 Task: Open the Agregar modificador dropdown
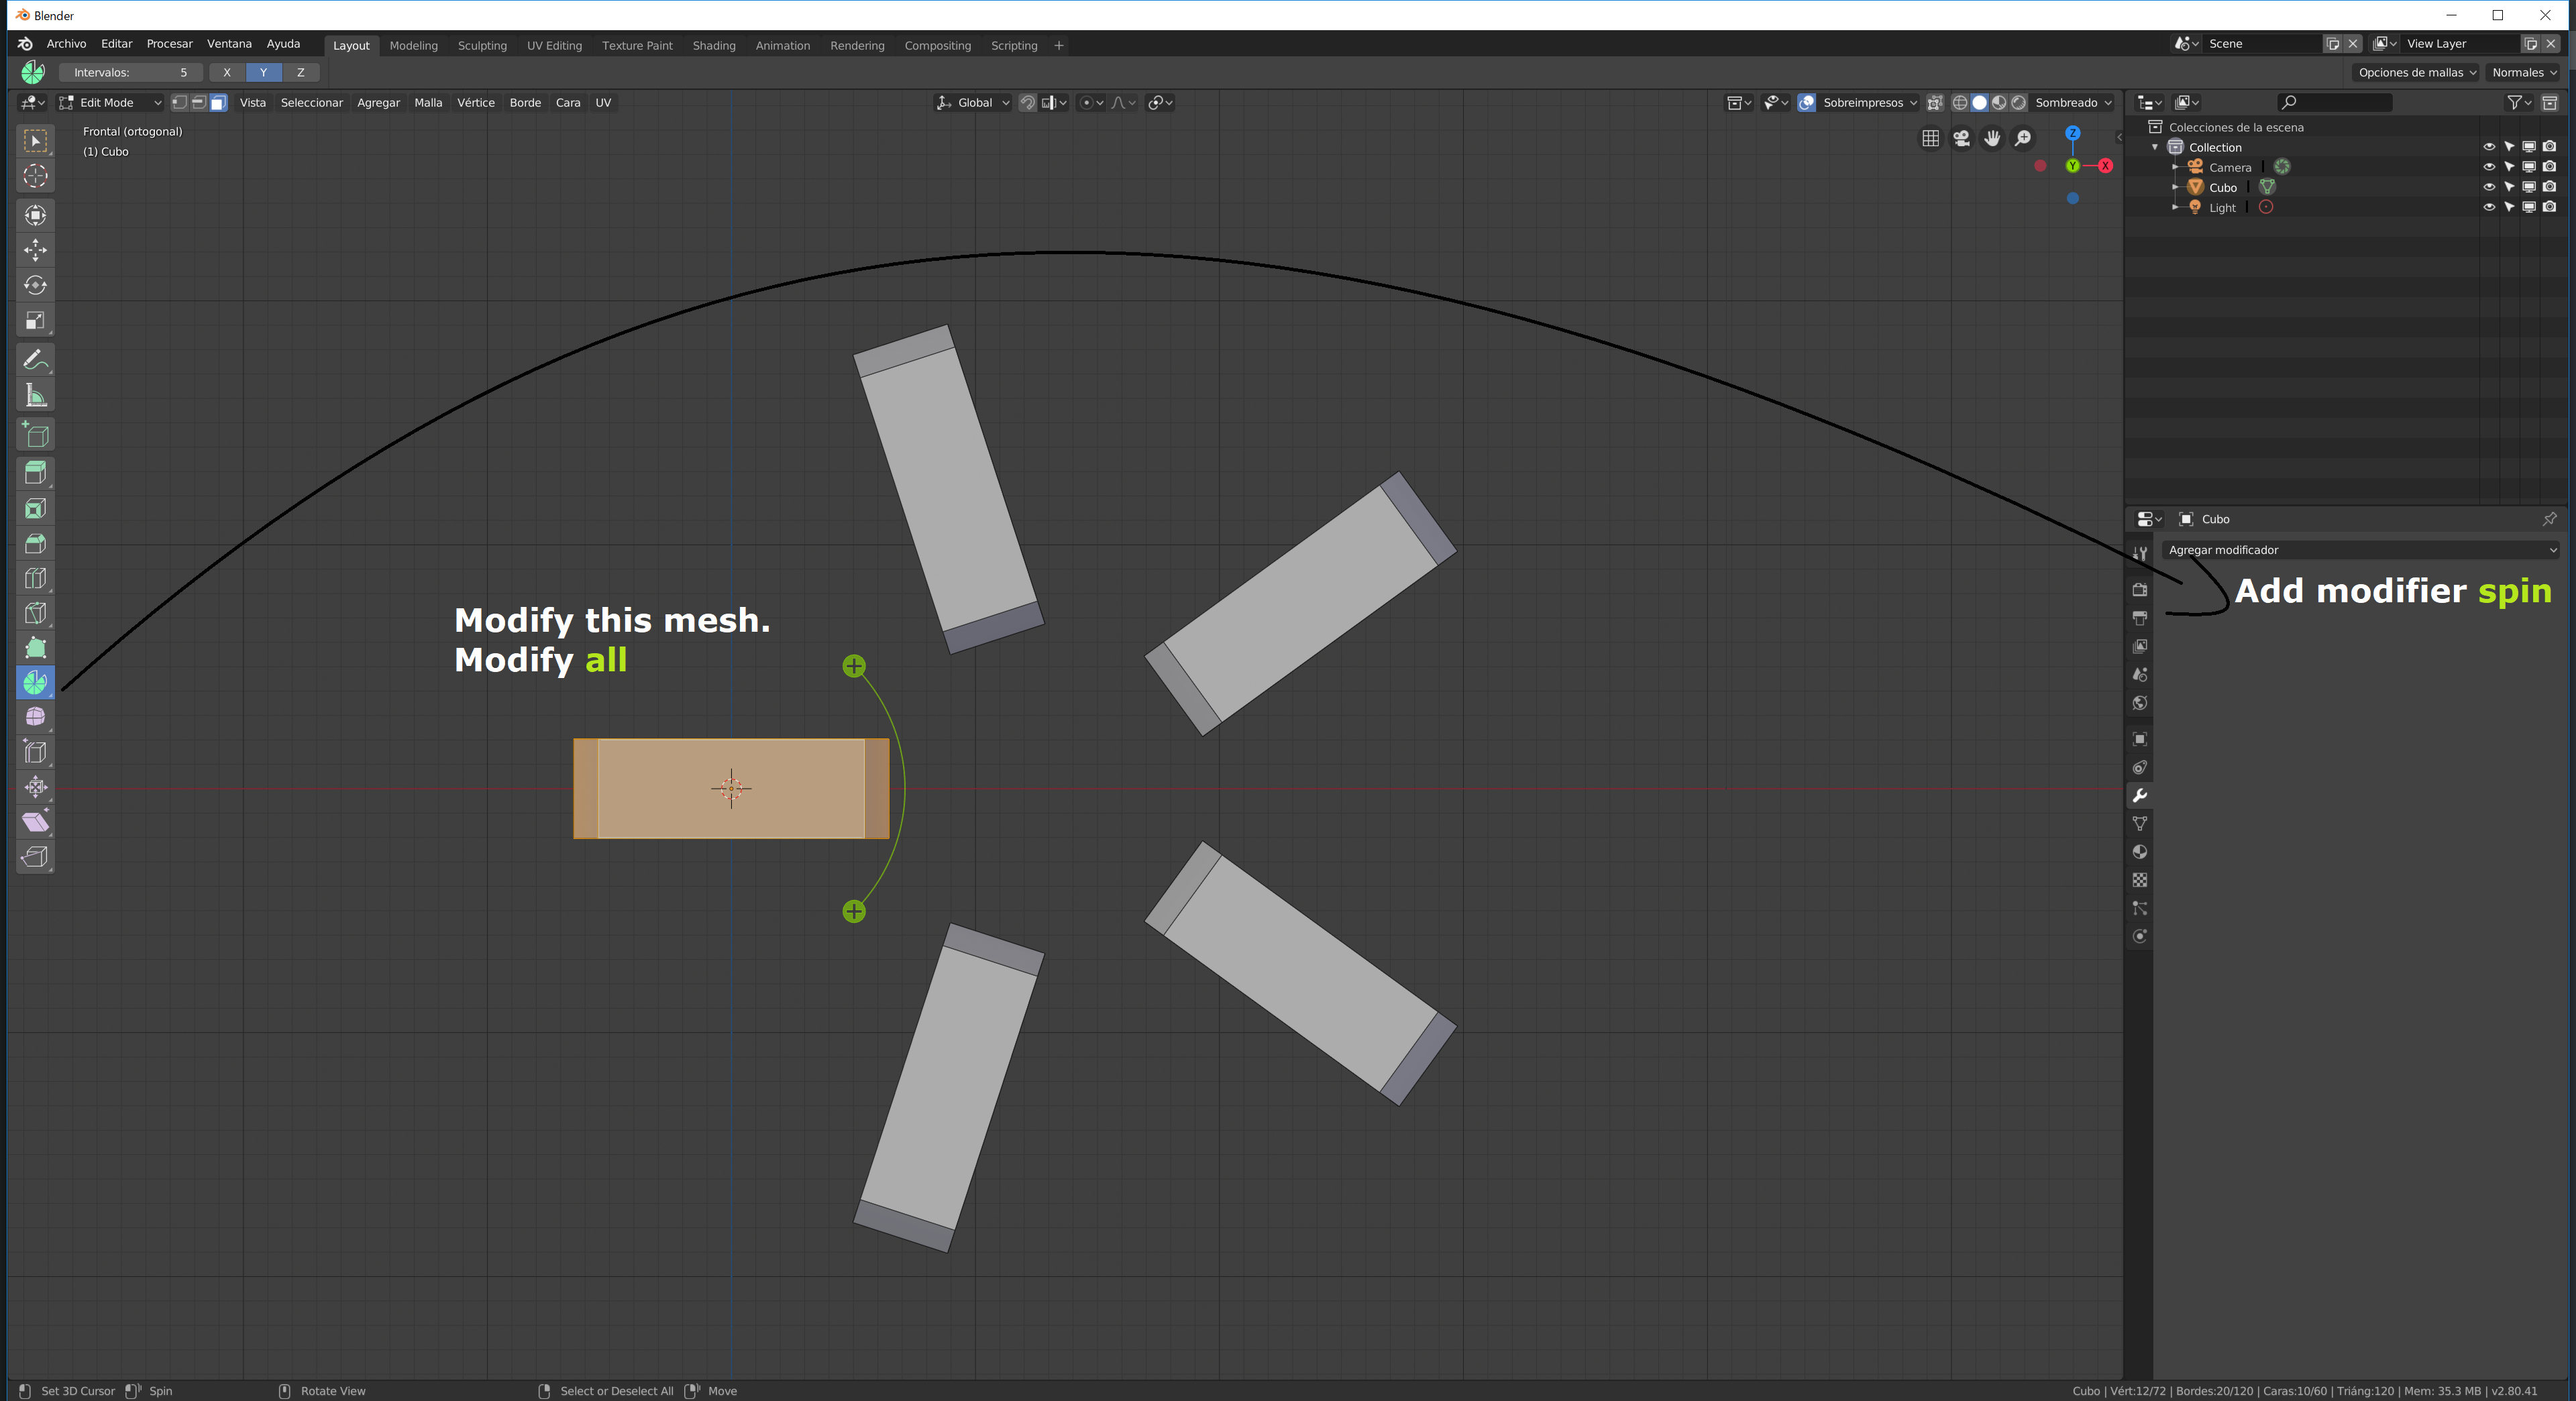coord(2360,550)
